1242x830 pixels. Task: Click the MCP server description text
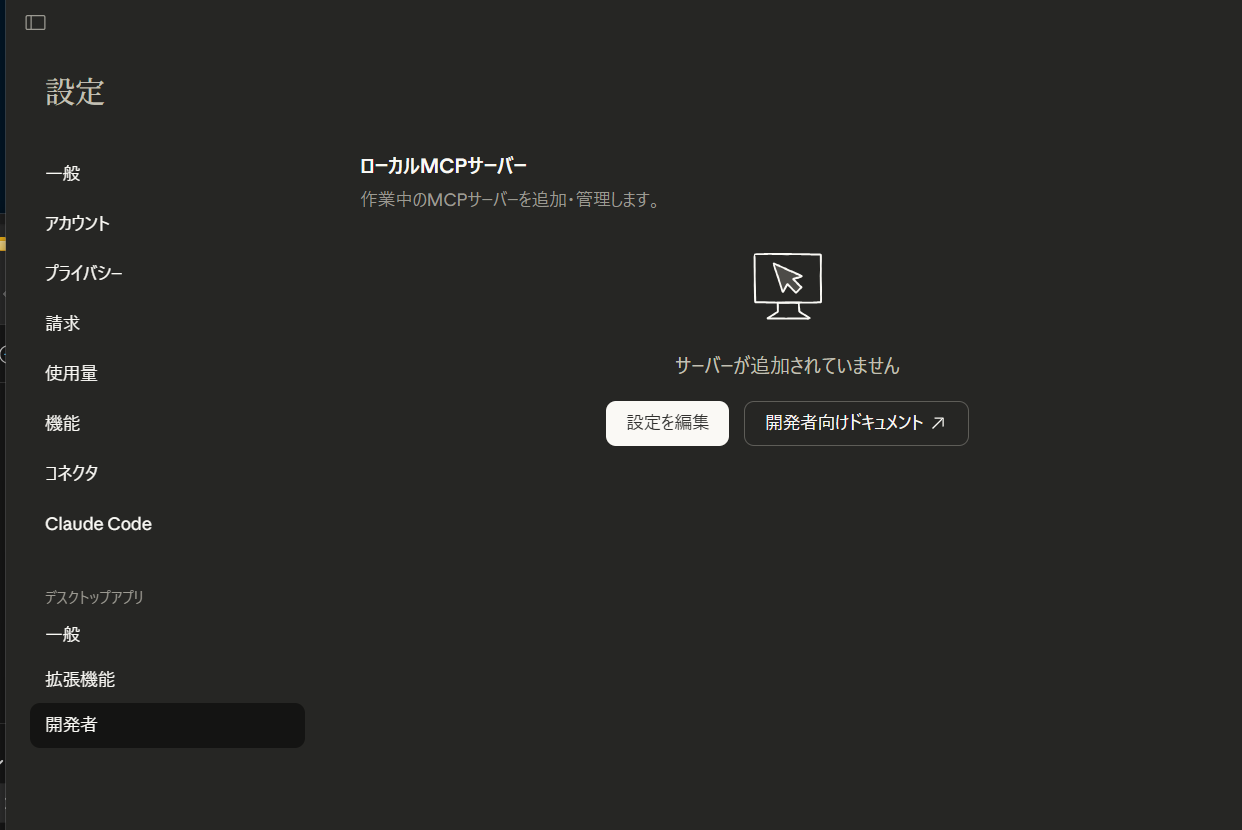510,200
